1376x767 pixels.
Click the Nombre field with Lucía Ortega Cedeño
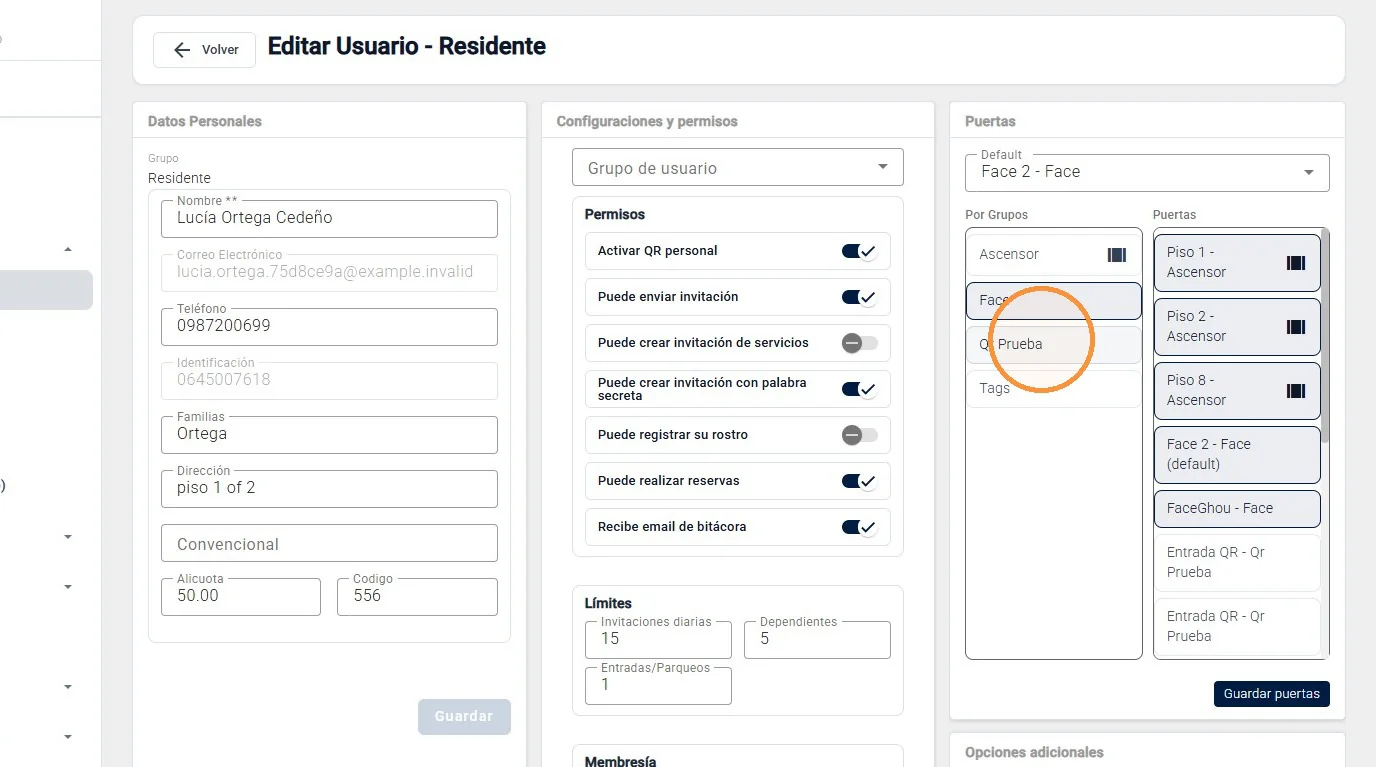329,218
